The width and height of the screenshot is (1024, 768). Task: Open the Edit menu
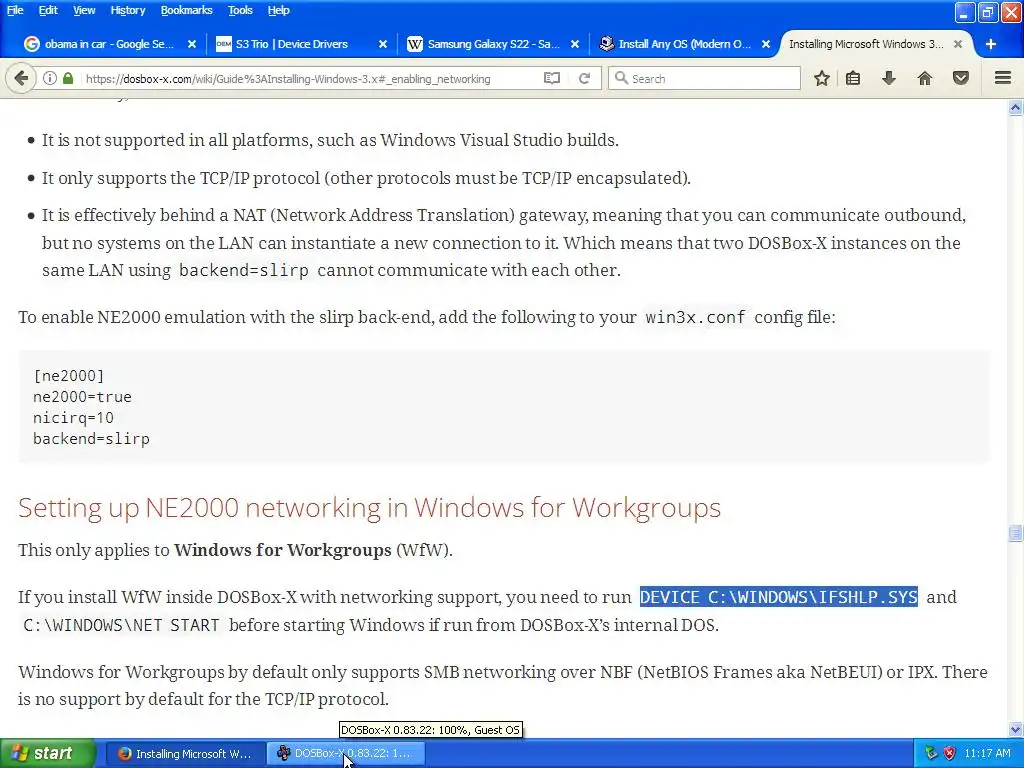tap(48, 10)
